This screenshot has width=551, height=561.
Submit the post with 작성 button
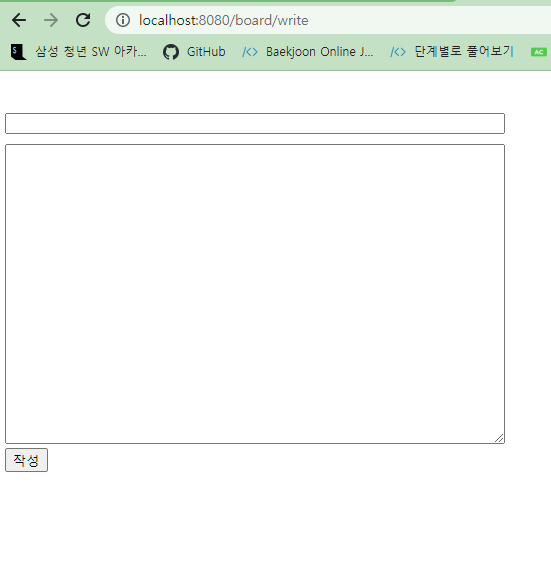click(x=26, y=460)
